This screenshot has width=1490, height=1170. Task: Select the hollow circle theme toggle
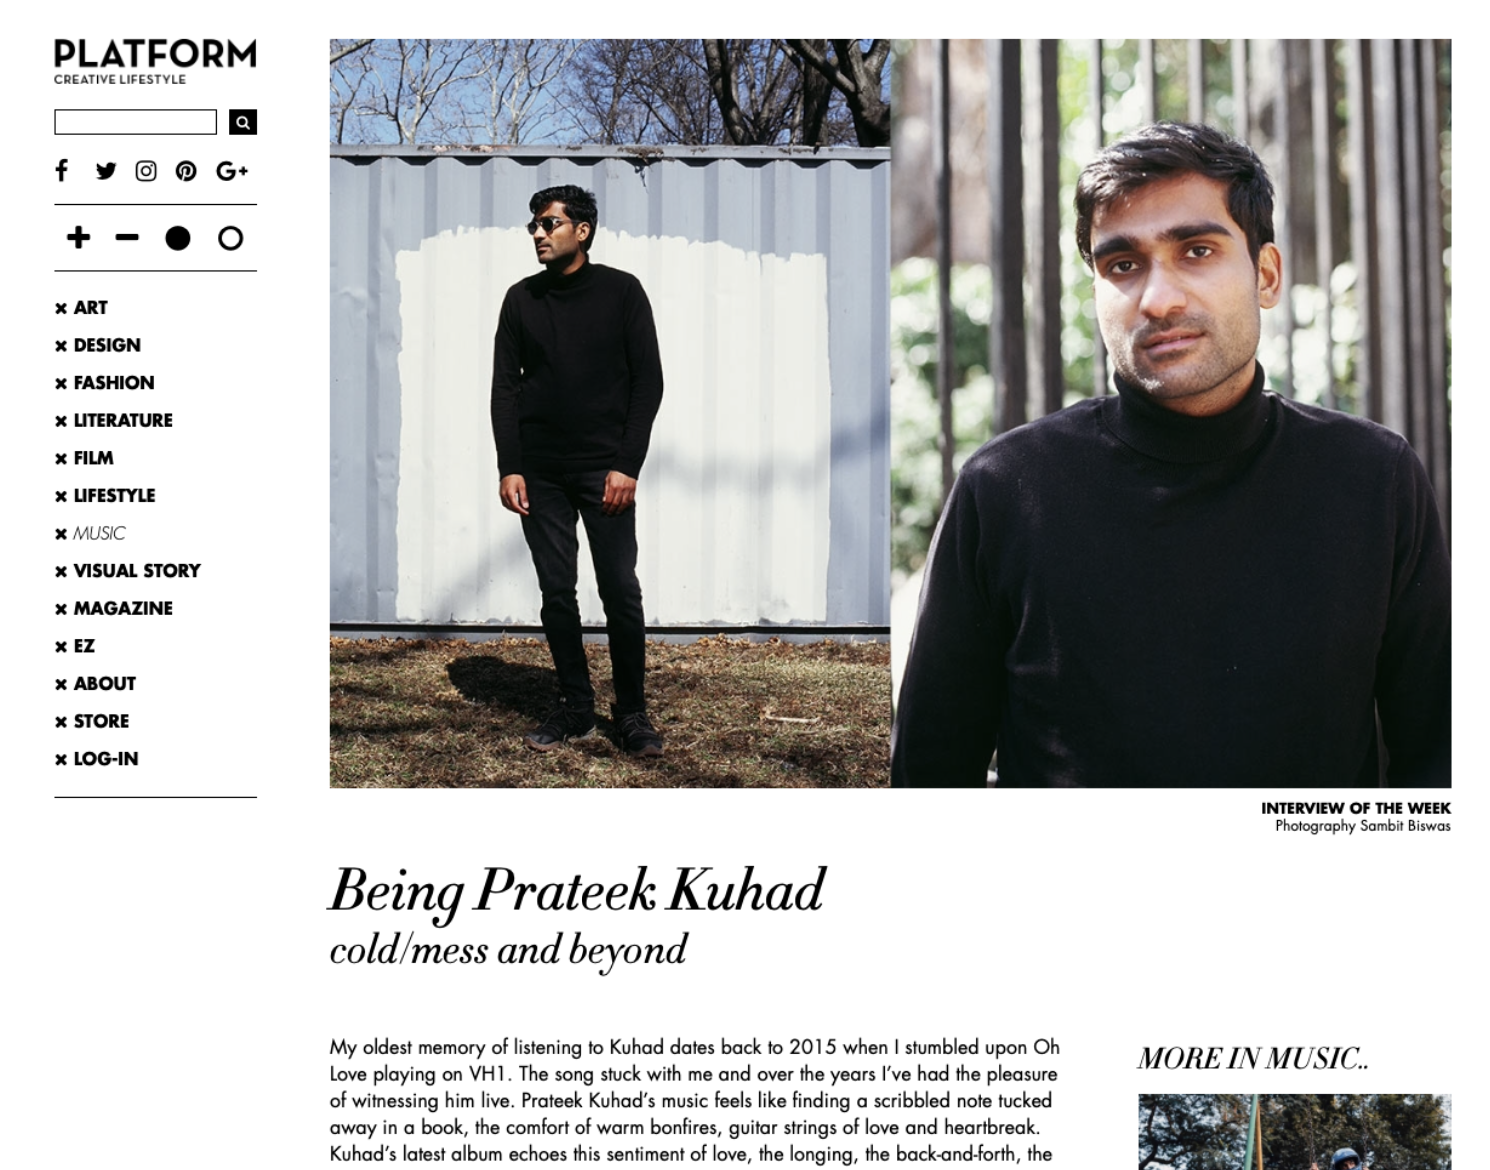click(x=230, y=238)
